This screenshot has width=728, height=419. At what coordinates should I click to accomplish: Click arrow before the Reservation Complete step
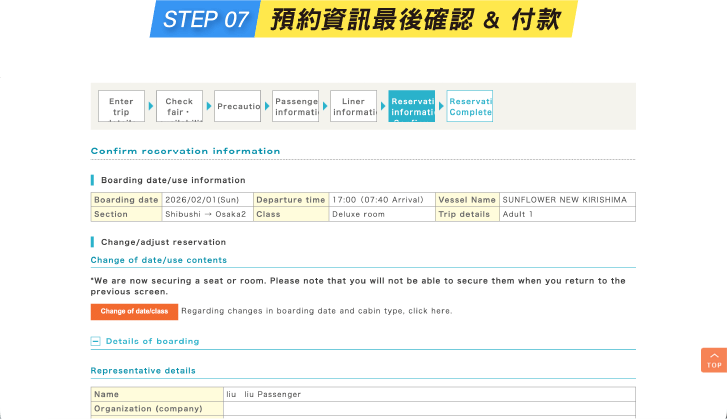pyautogui.click(x=440, y=105)
